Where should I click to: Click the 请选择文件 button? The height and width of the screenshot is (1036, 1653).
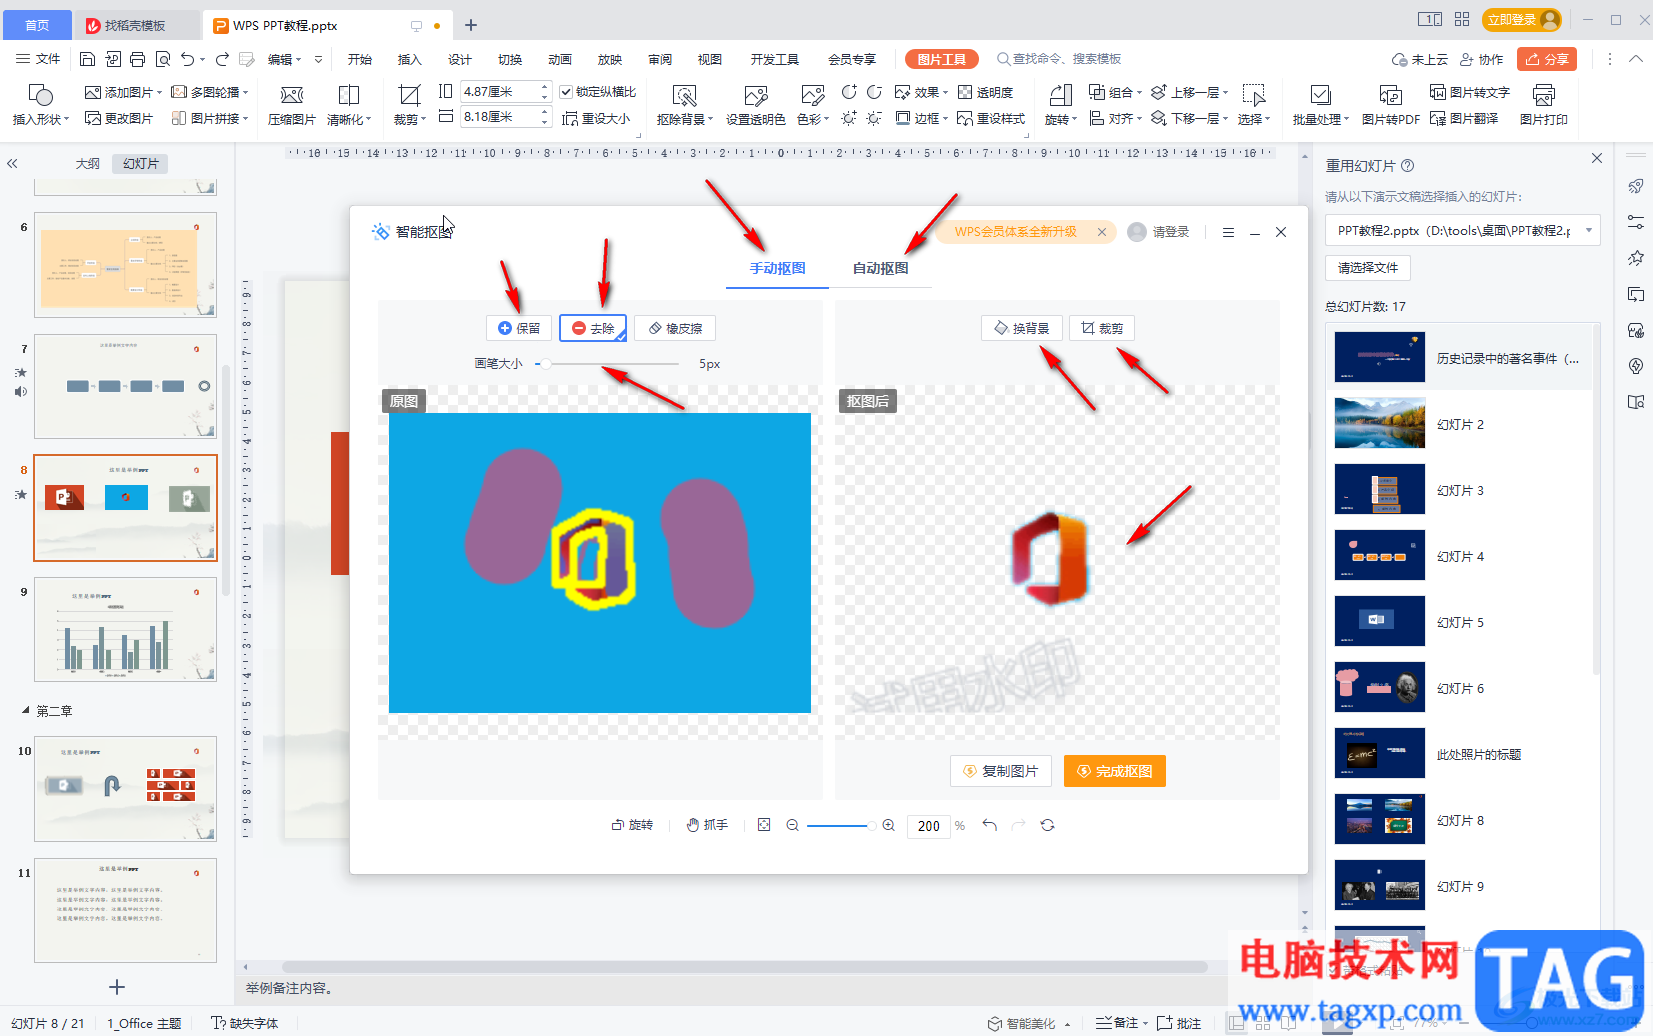1367,268
